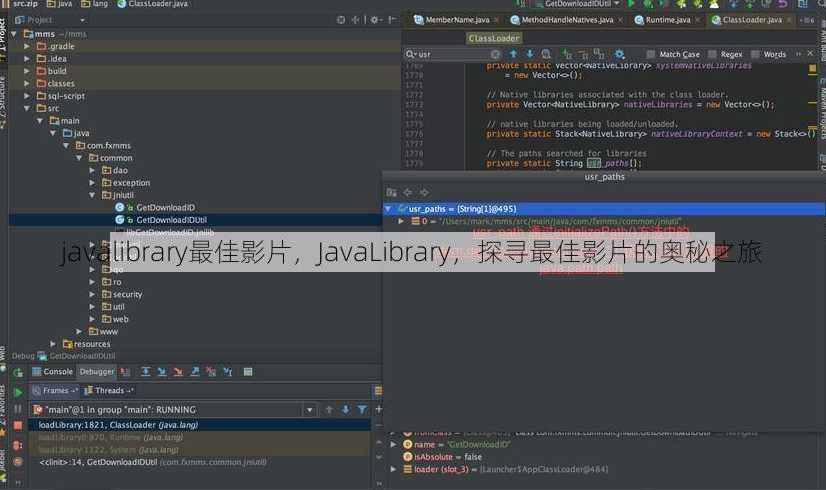Click the Force Step Into icon
826x490 pixels.
click(179, 372)
